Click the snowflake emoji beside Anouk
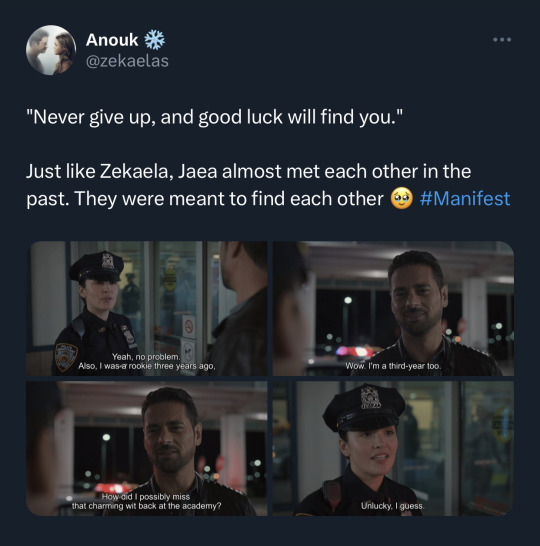The image size is (540, 546). [x=155, y=39]
